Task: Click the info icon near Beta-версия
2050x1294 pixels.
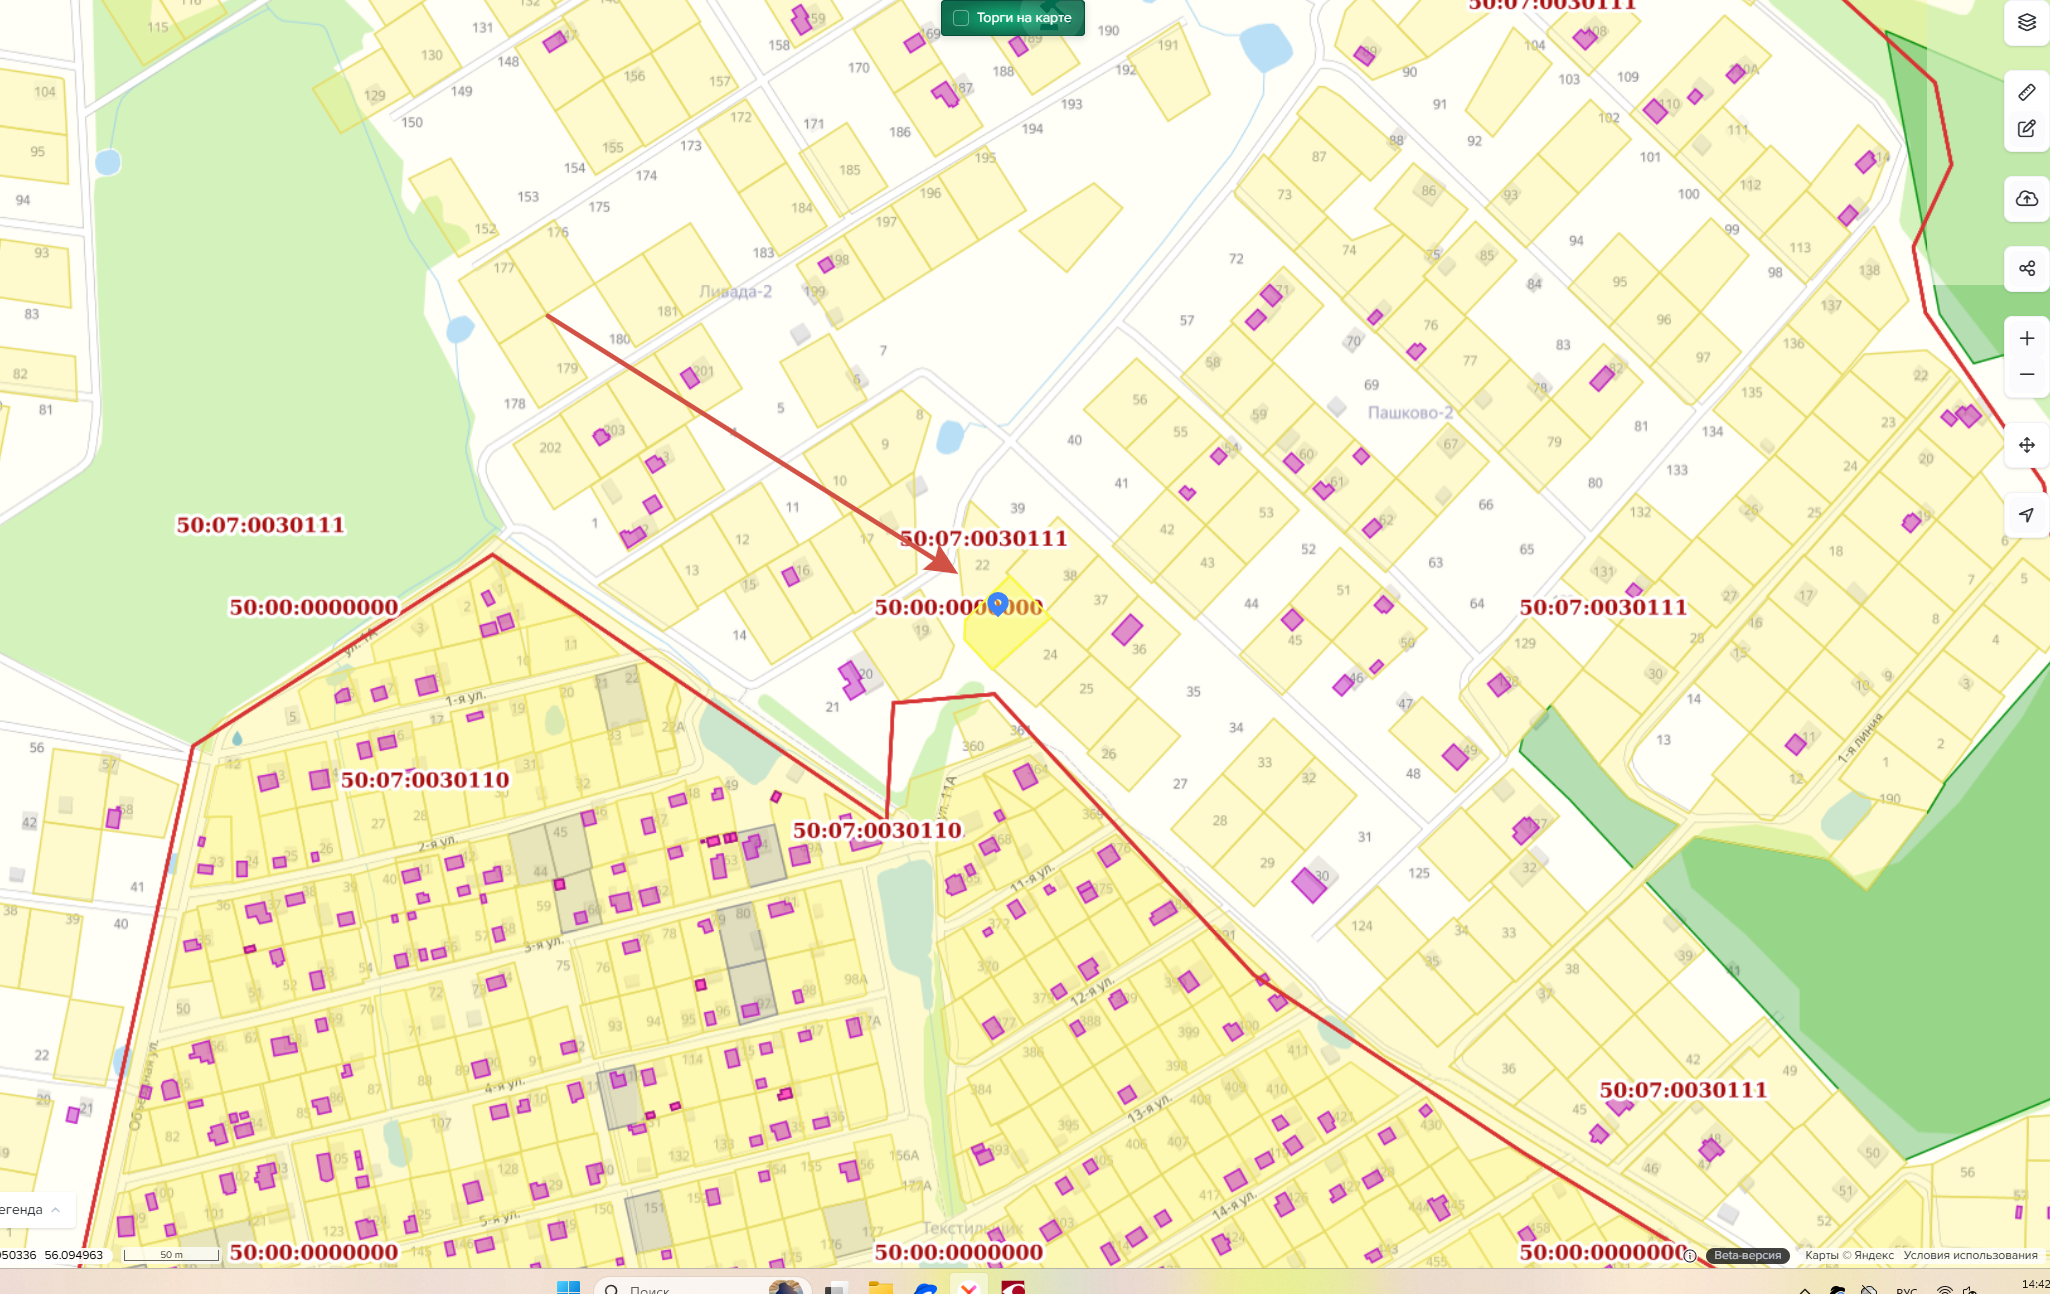Action: 1690,1255
